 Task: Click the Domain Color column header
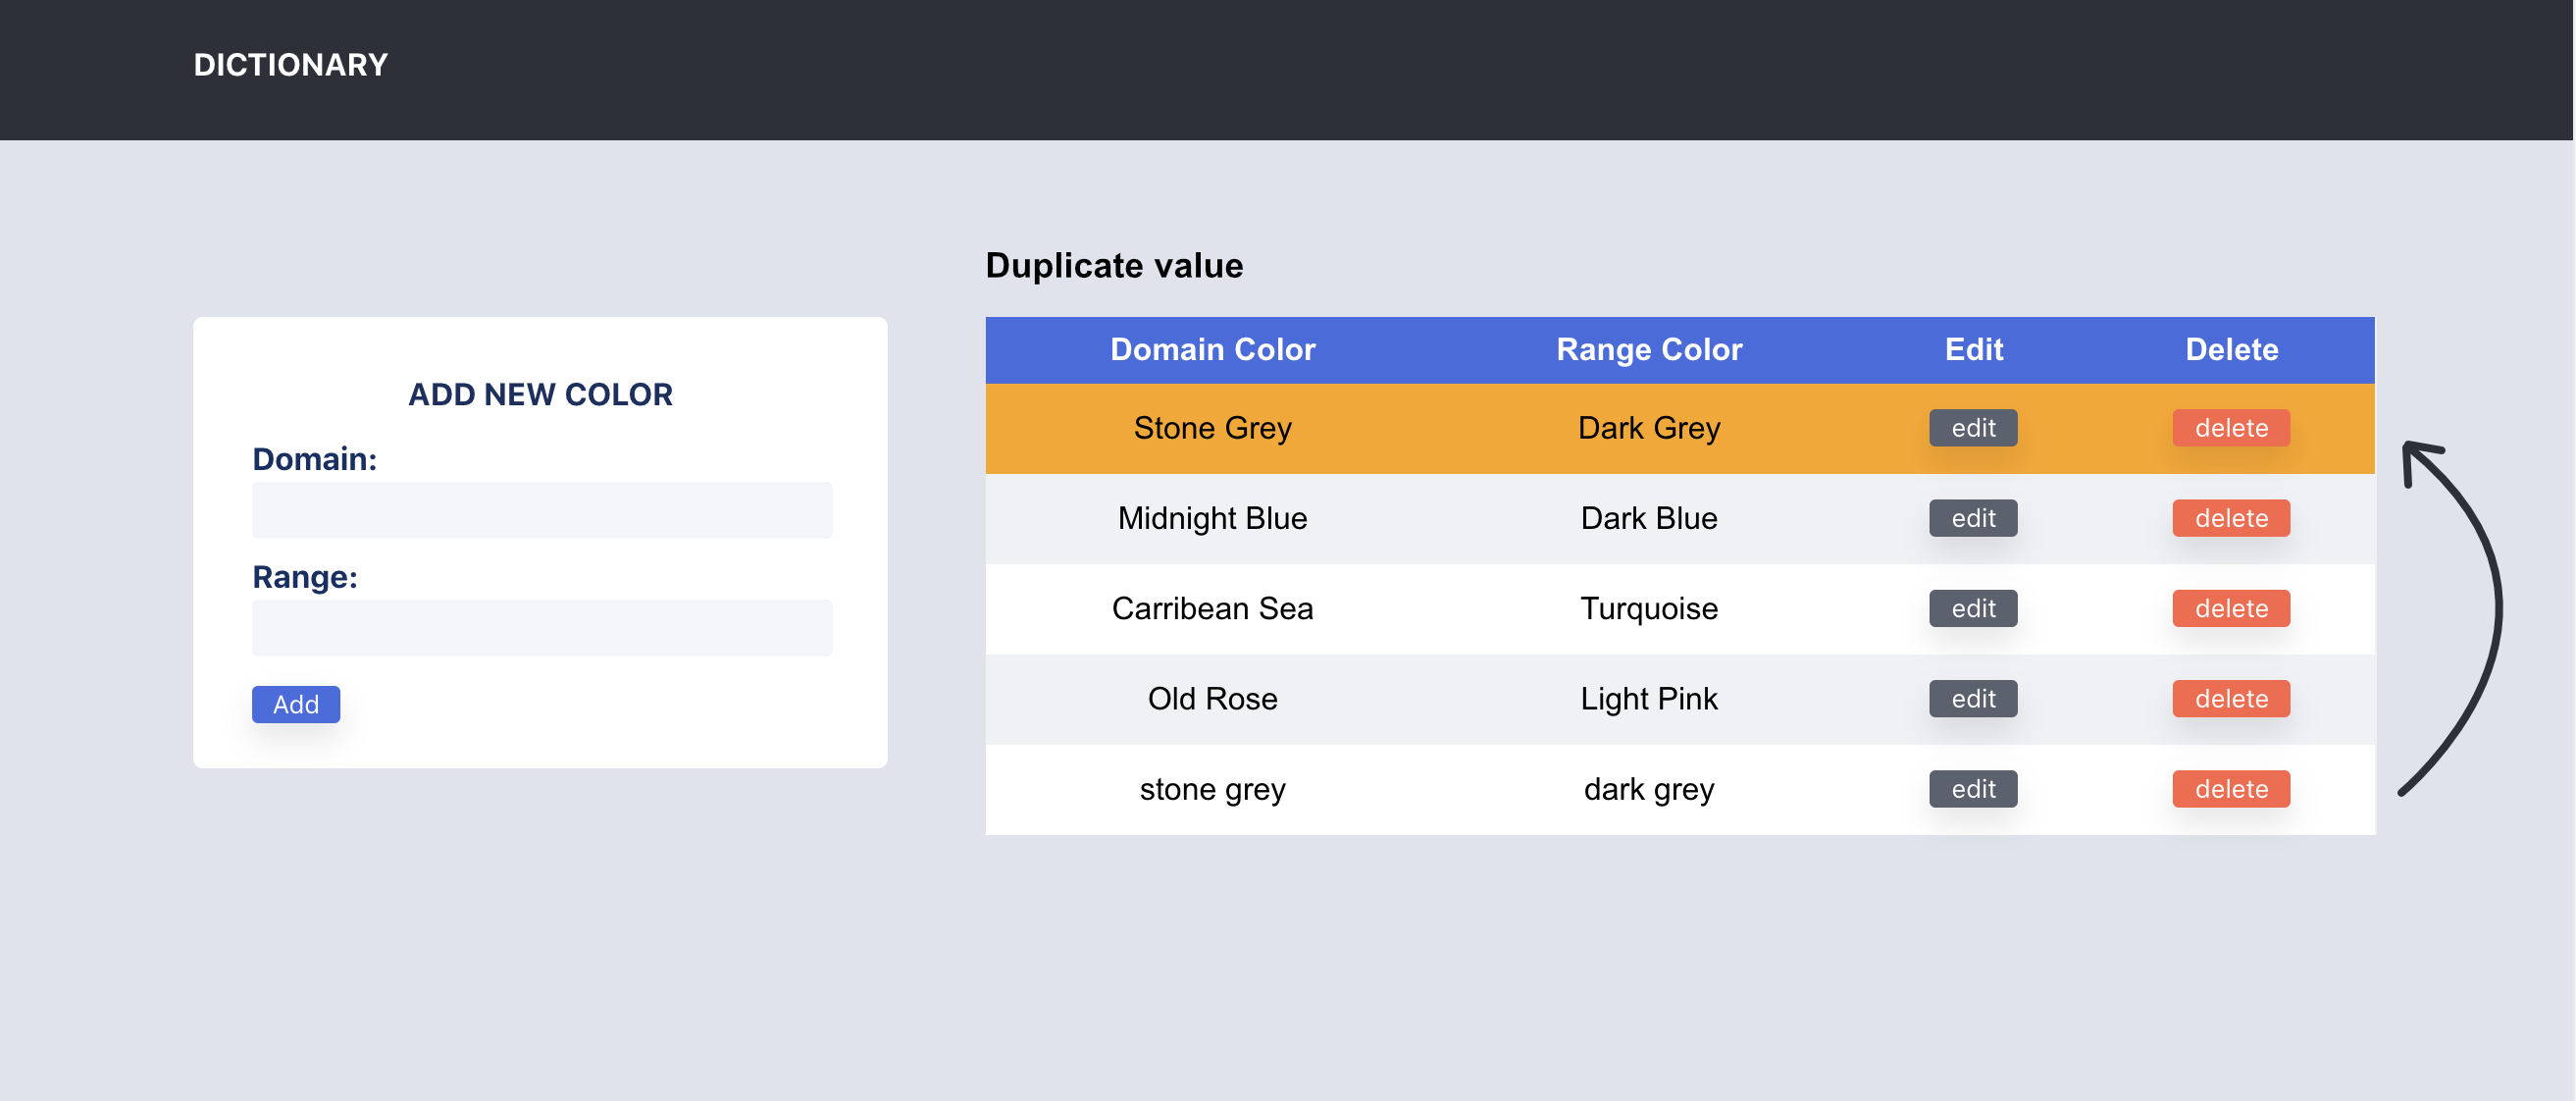[x=1212, y=349]
